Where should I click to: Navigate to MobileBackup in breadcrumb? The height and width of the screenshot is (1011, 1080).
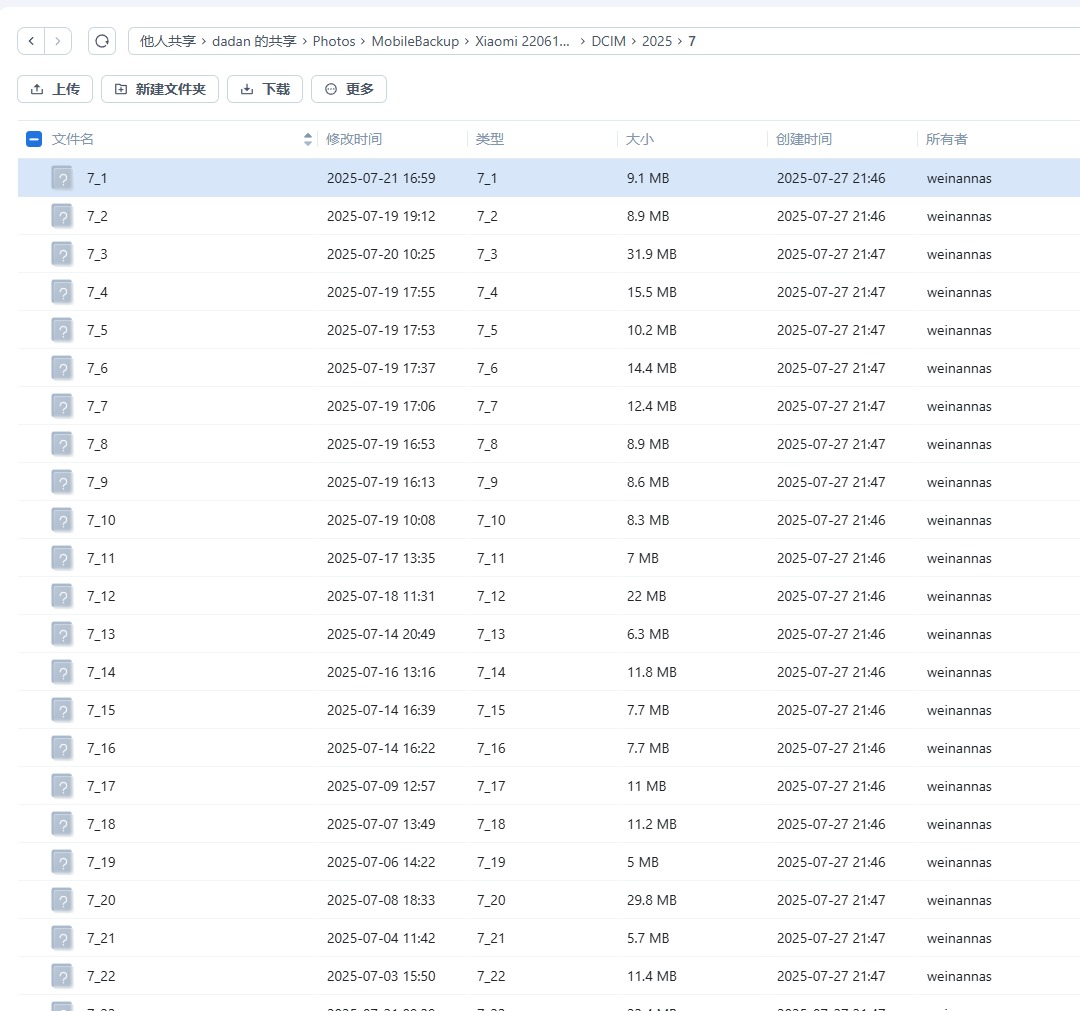tap(415, 41)
